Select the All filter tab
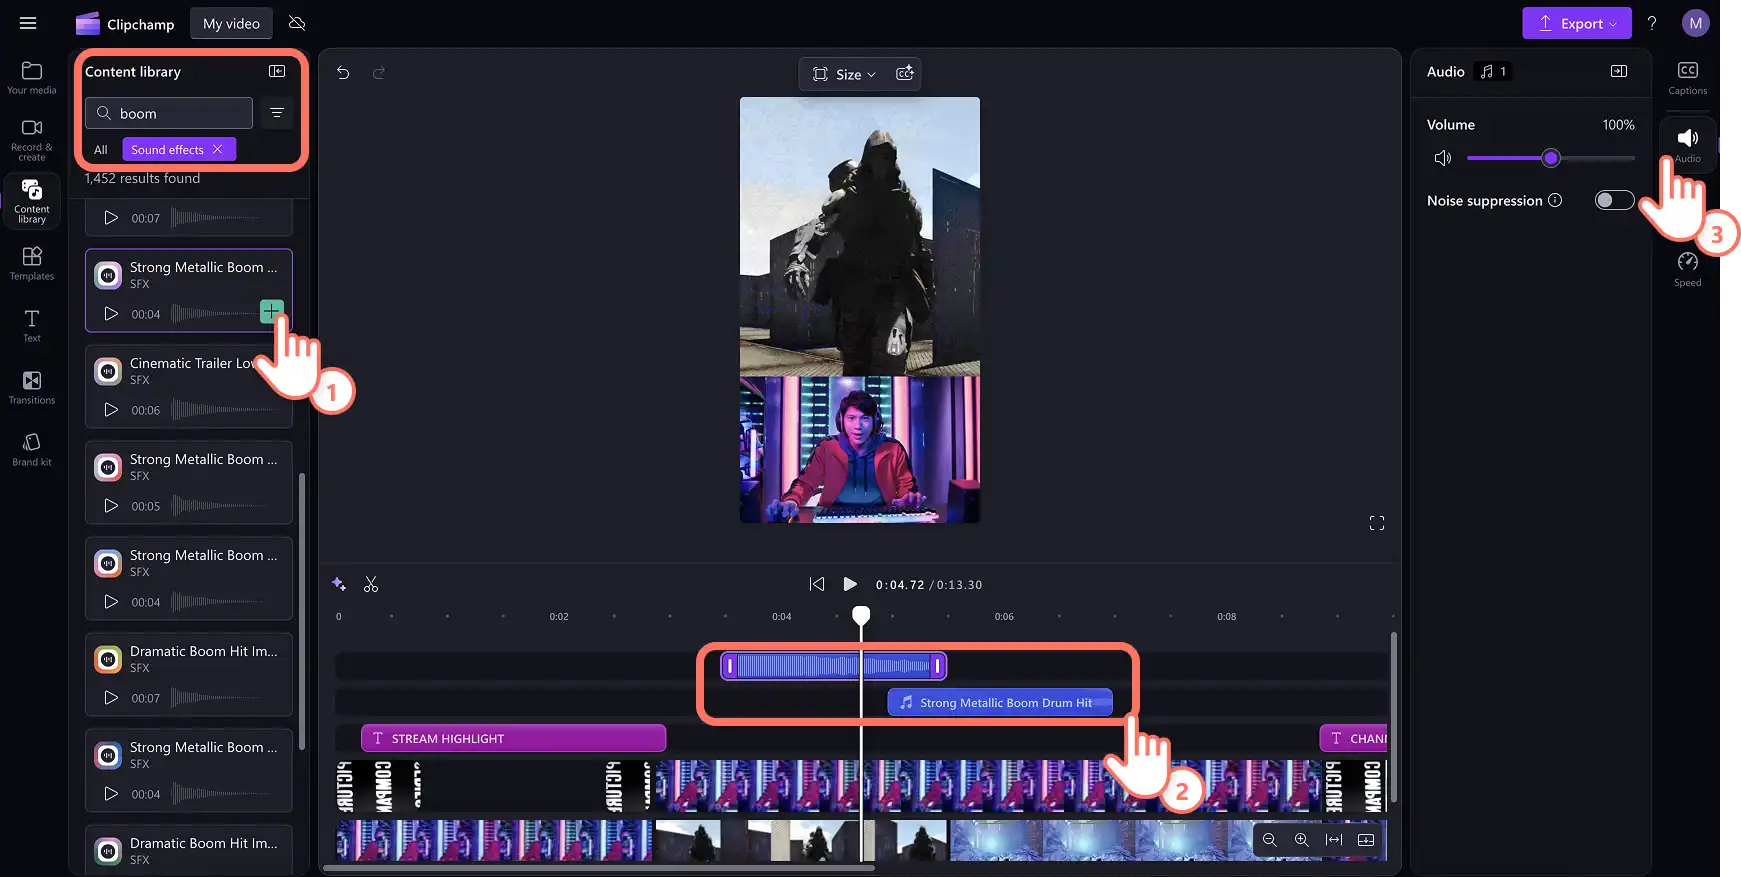This screenshot has width=1741, height=877. click(x=100, y=149)
